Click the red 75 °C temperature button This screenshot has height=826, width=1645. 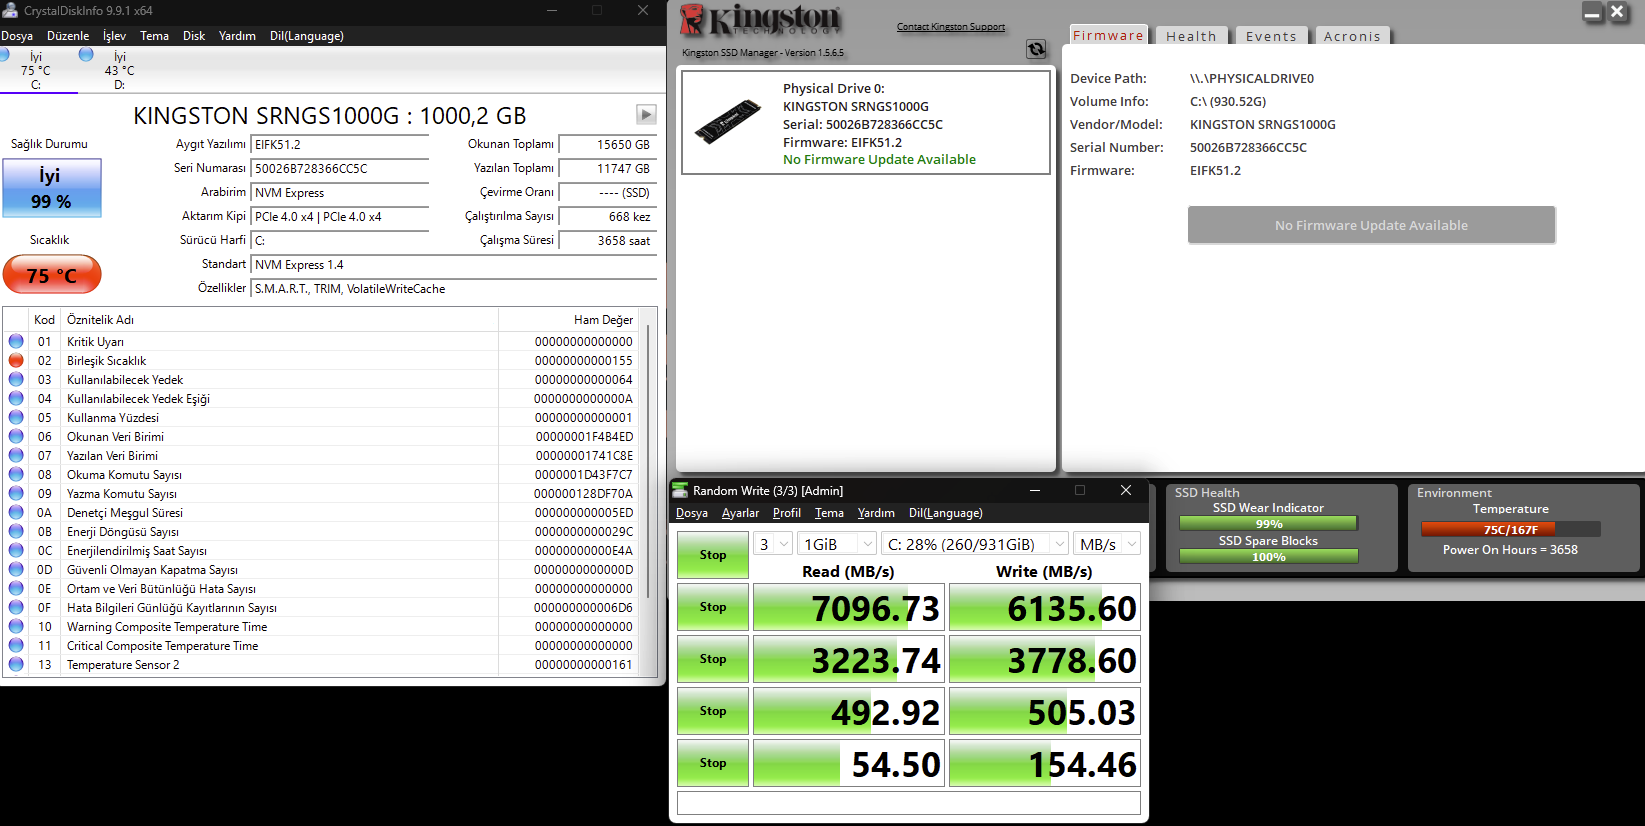[52, 275]
